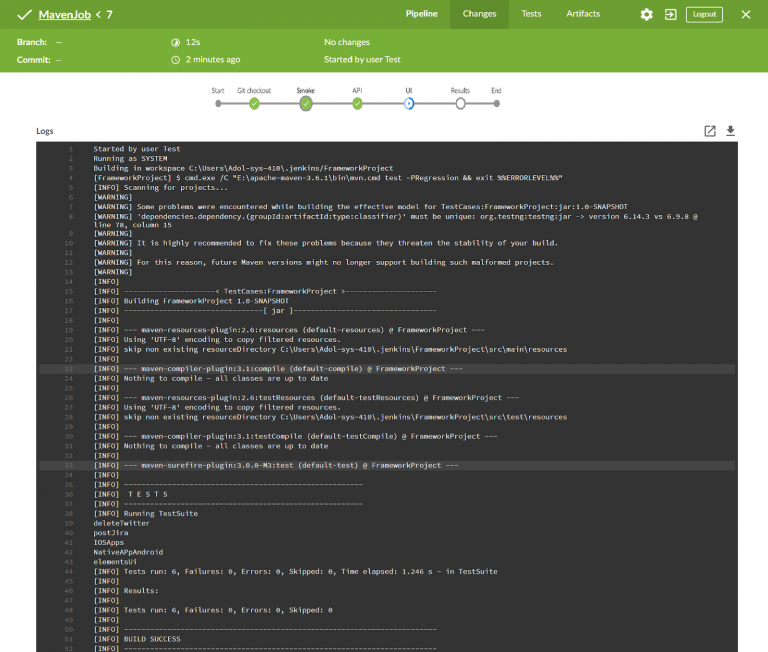
Task: Click the 'Started by user Test' header text
Action: [x=362, y=59]
